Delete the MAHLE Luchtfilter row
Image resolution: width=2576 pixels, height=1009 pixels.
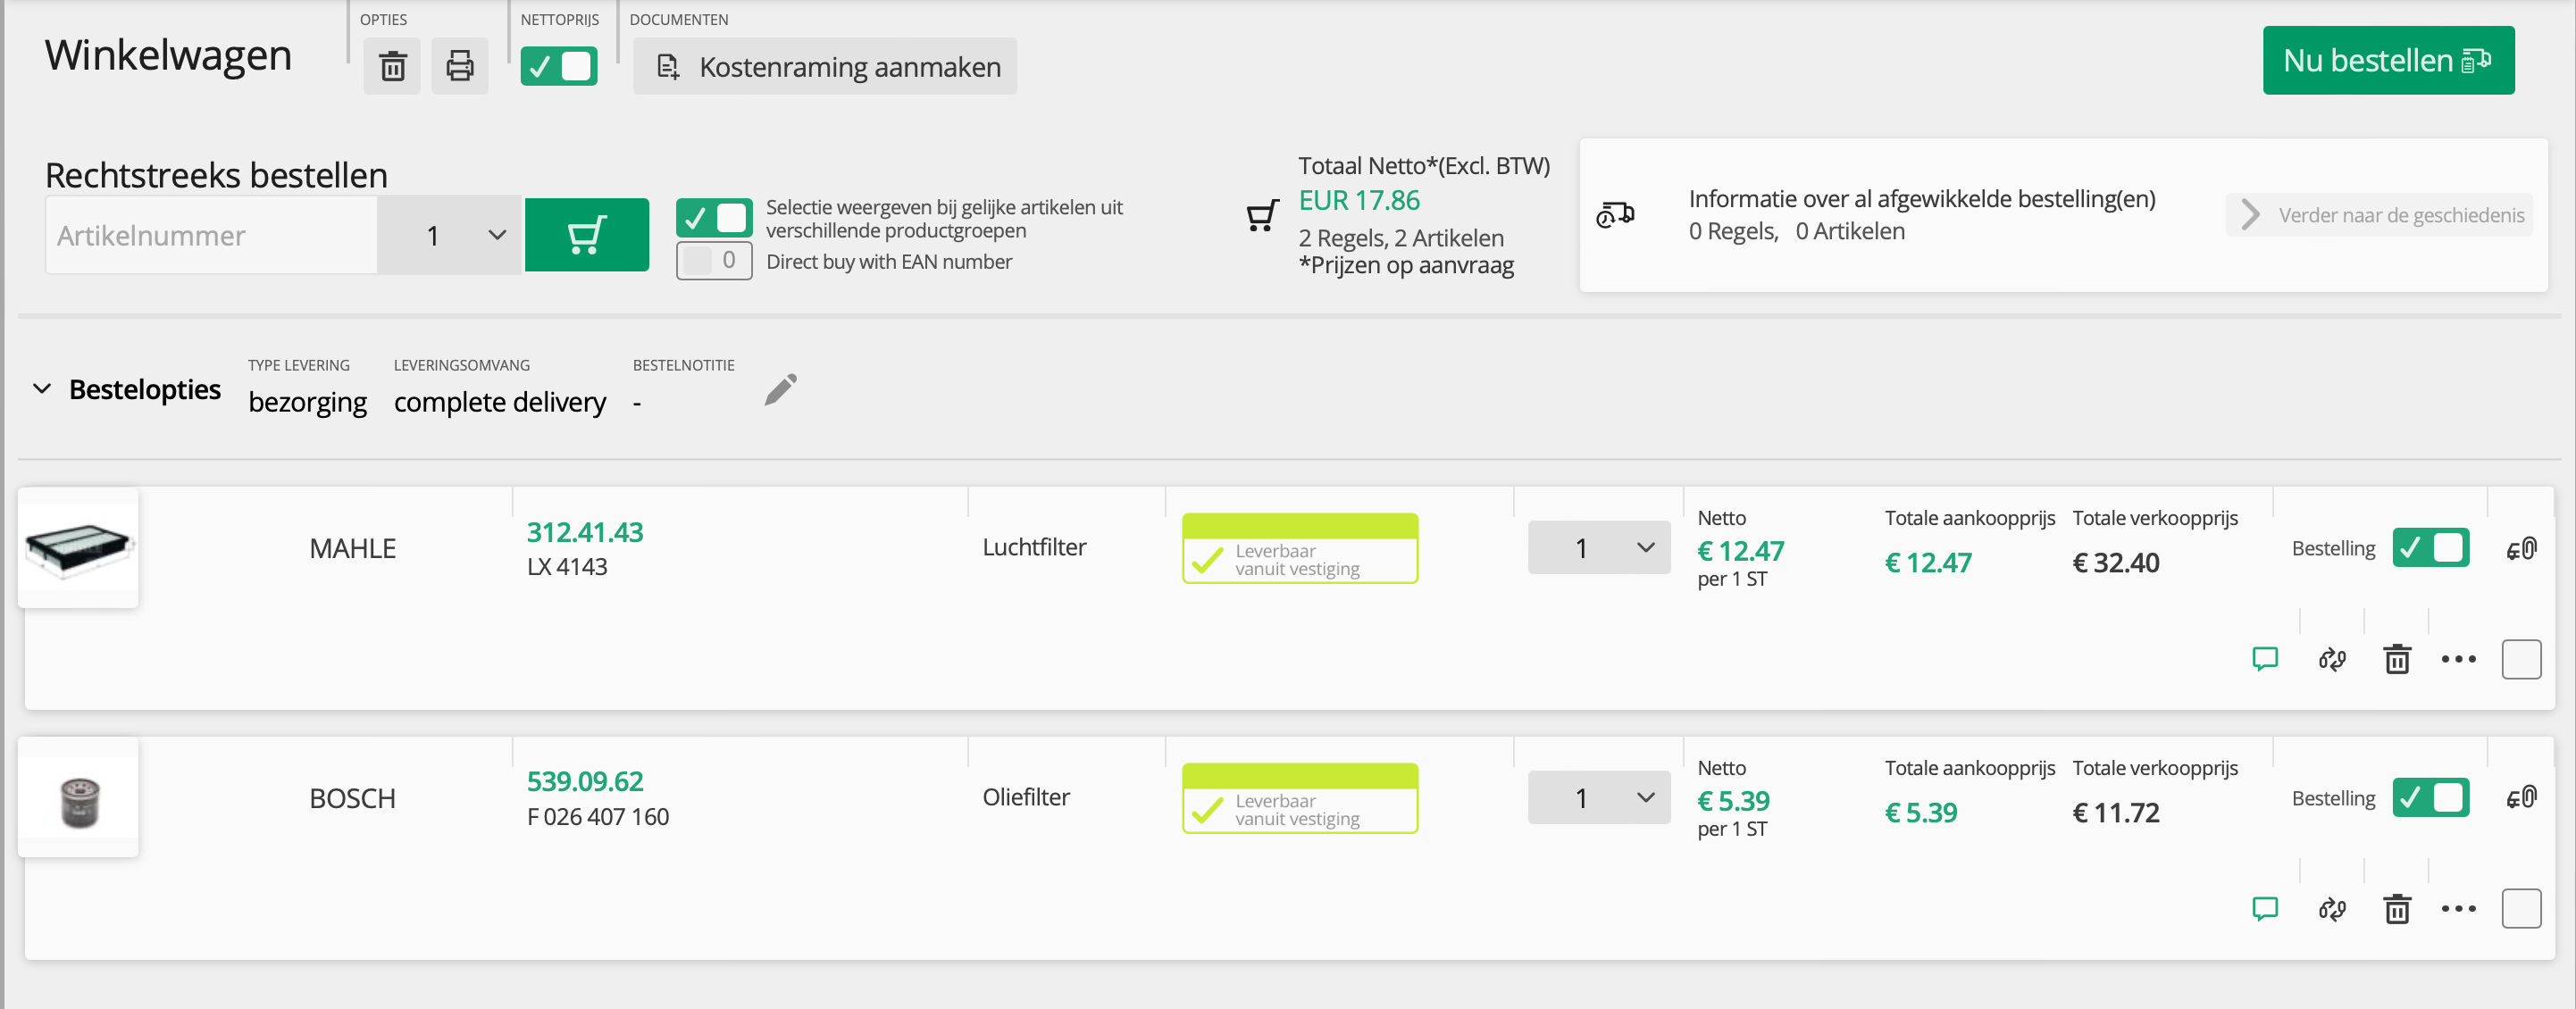[2396, 659]
